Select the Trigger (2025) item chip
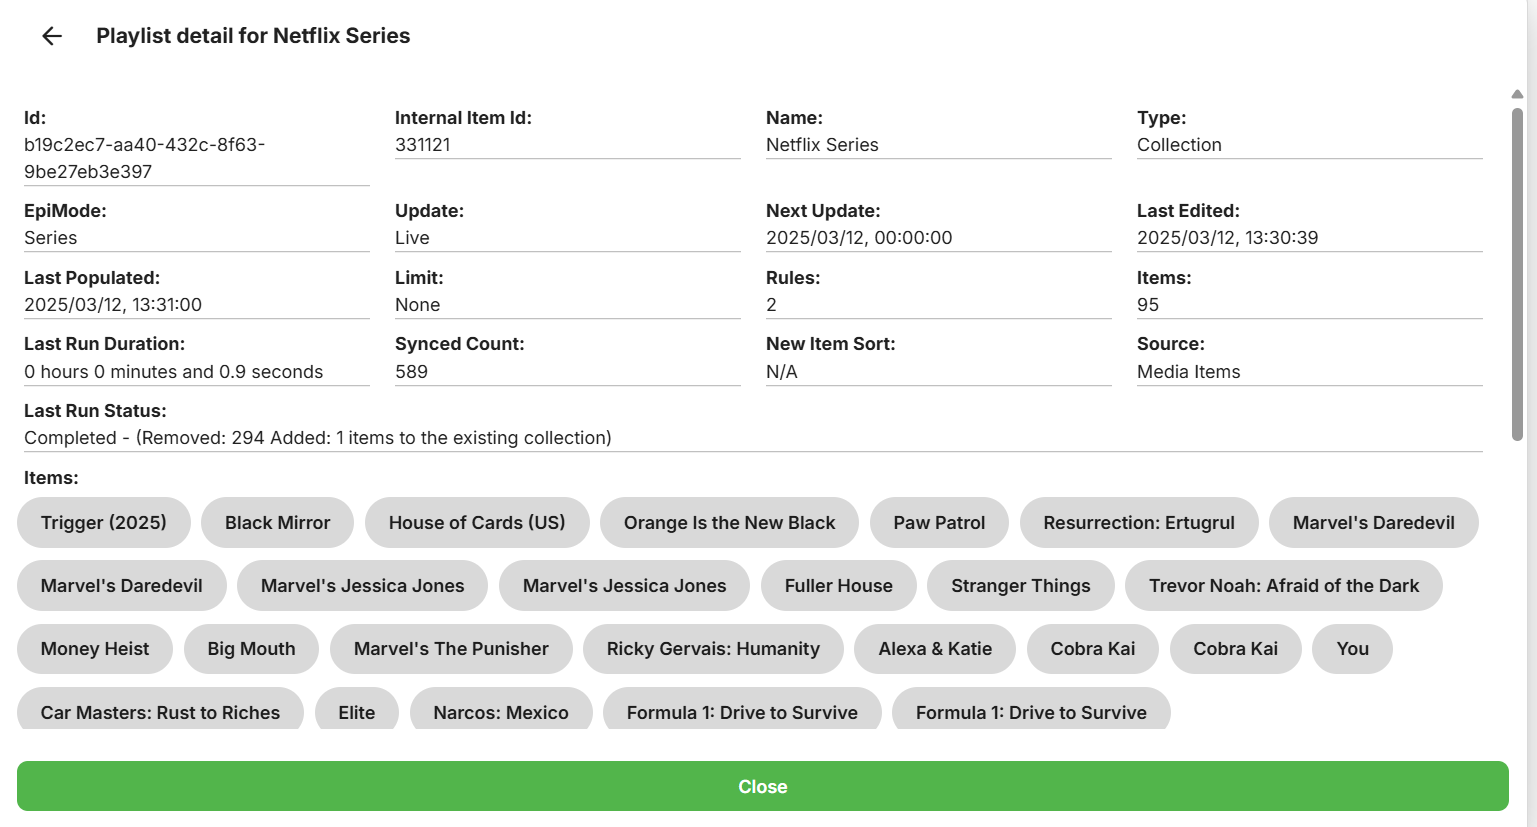This screenshot has width=1537, height=827. (x=104, y=523)
